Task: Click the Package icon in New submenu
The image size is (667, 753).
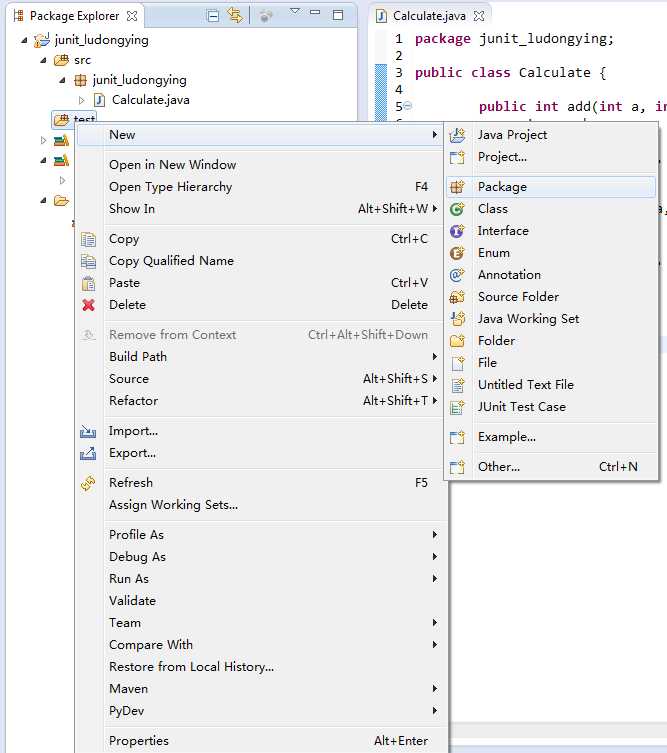Action: click(457, 187)
